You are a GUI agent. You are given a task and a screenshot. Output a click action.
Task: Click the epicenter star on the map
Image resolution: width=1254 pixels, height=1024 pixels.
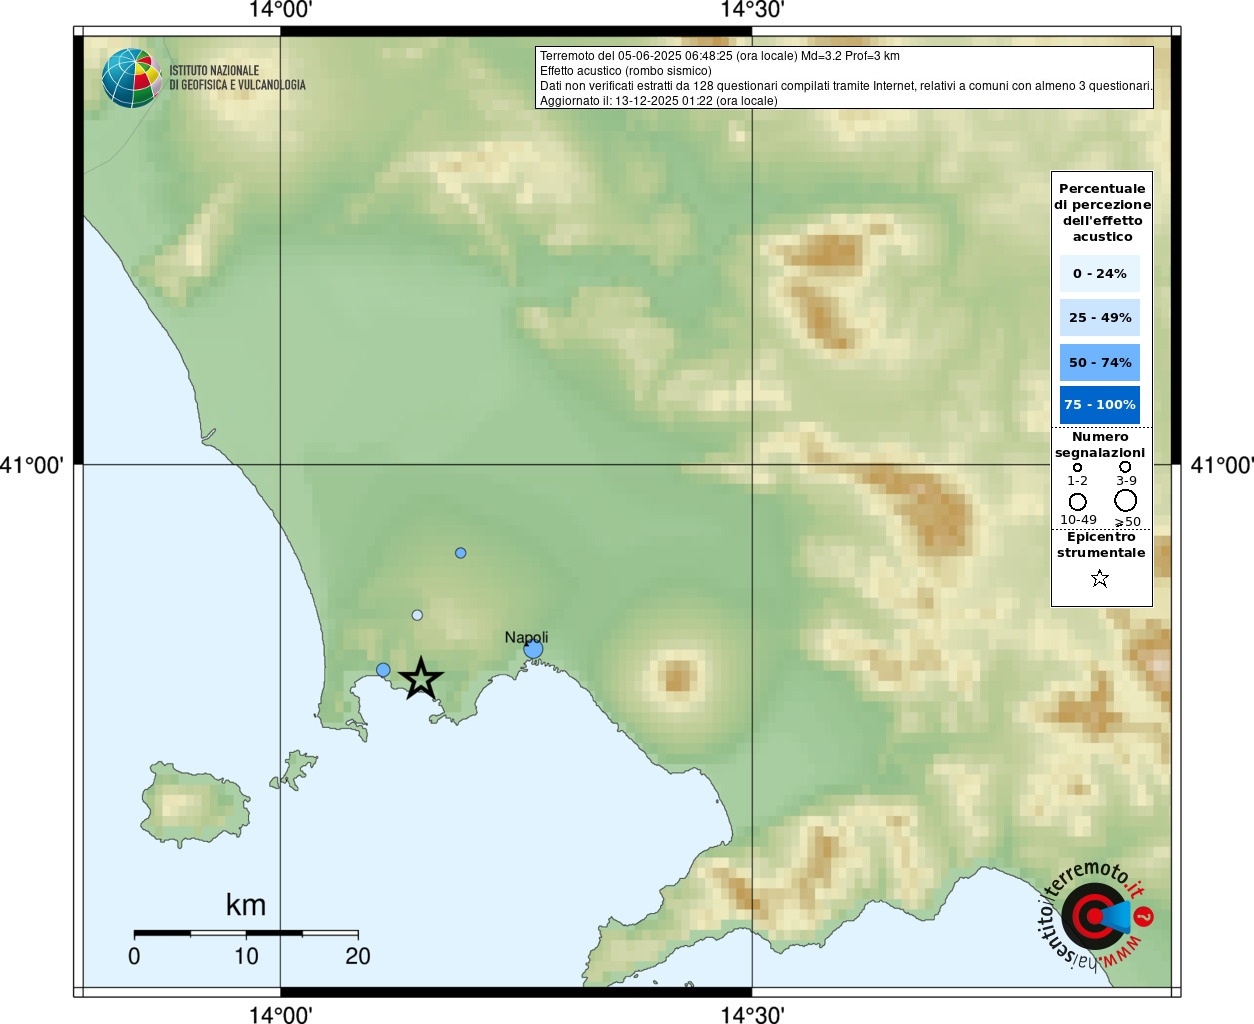tap(421, 679)
